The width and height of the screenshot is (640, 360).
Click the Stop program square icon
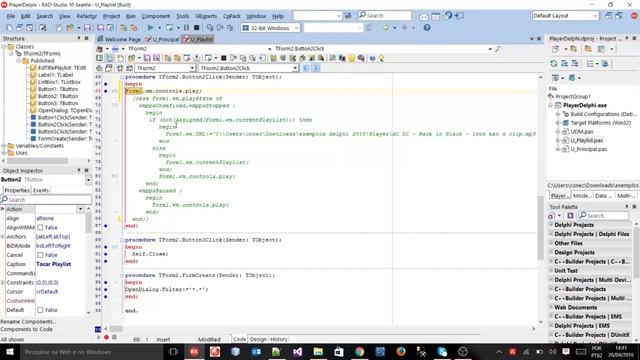tap(196, 28)
